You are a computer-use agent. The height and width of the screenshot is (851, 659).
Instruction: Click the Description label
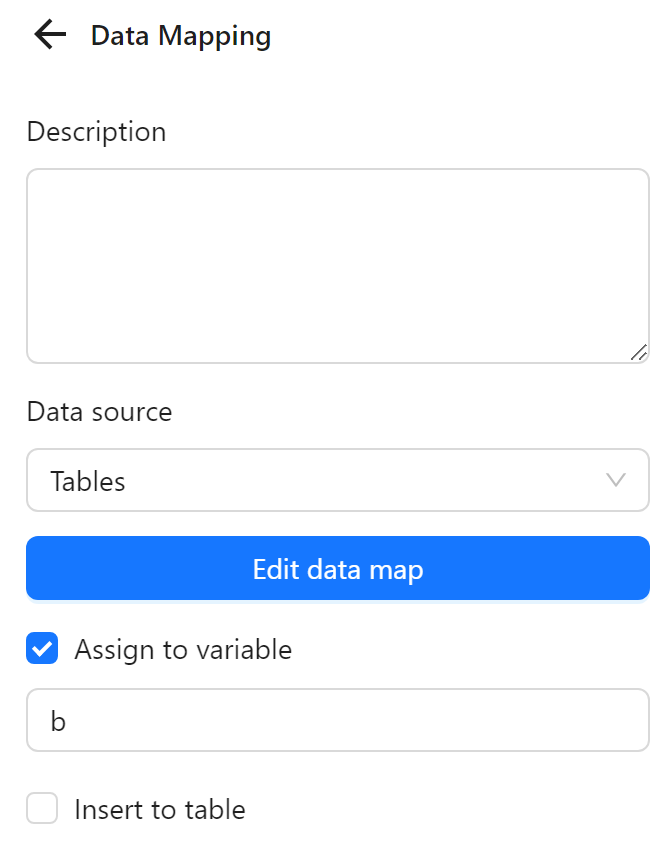(x=96, y=131)
